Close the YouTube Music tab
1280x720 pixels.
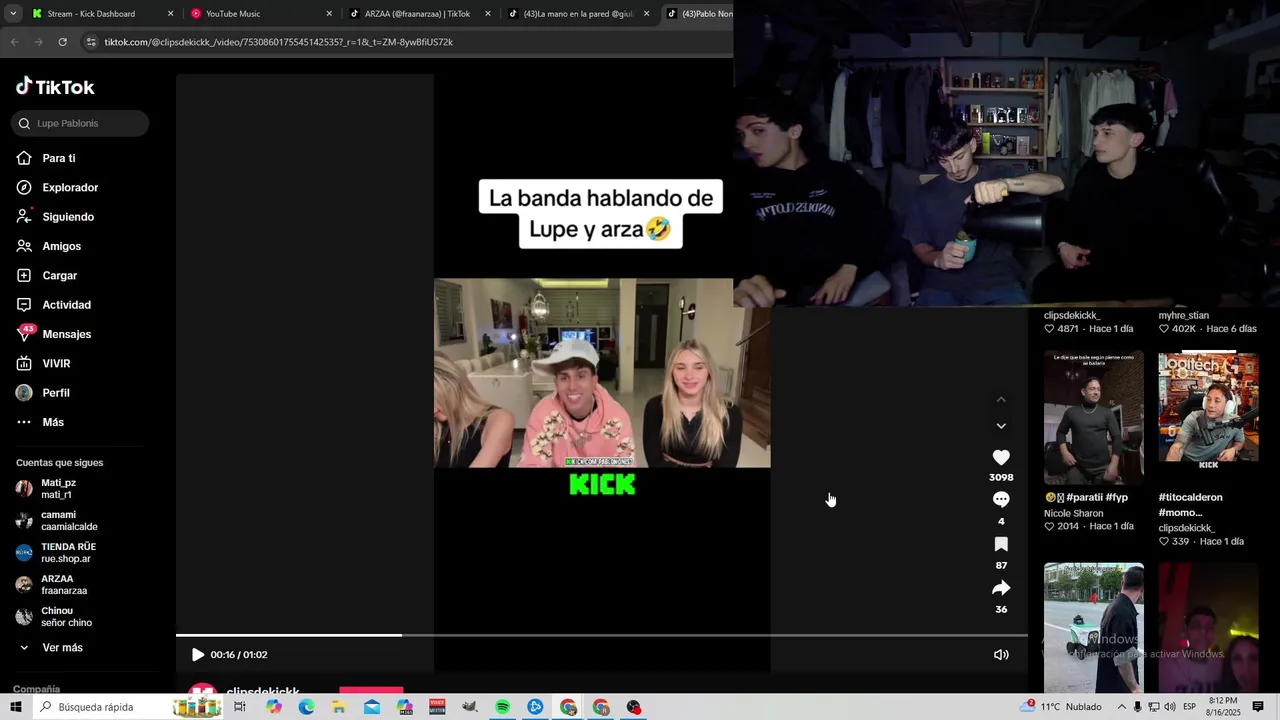[x=329, y=14]
